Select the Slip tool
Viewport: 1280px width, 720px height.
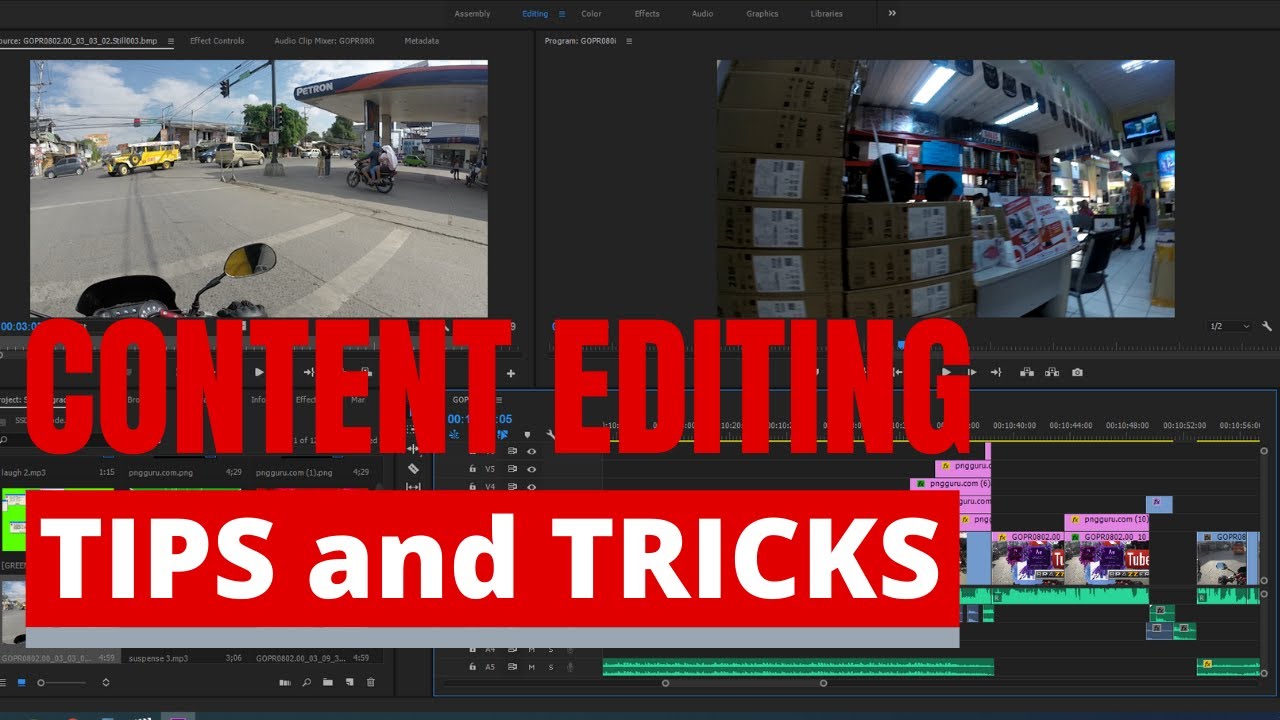[x=413, y=486]
